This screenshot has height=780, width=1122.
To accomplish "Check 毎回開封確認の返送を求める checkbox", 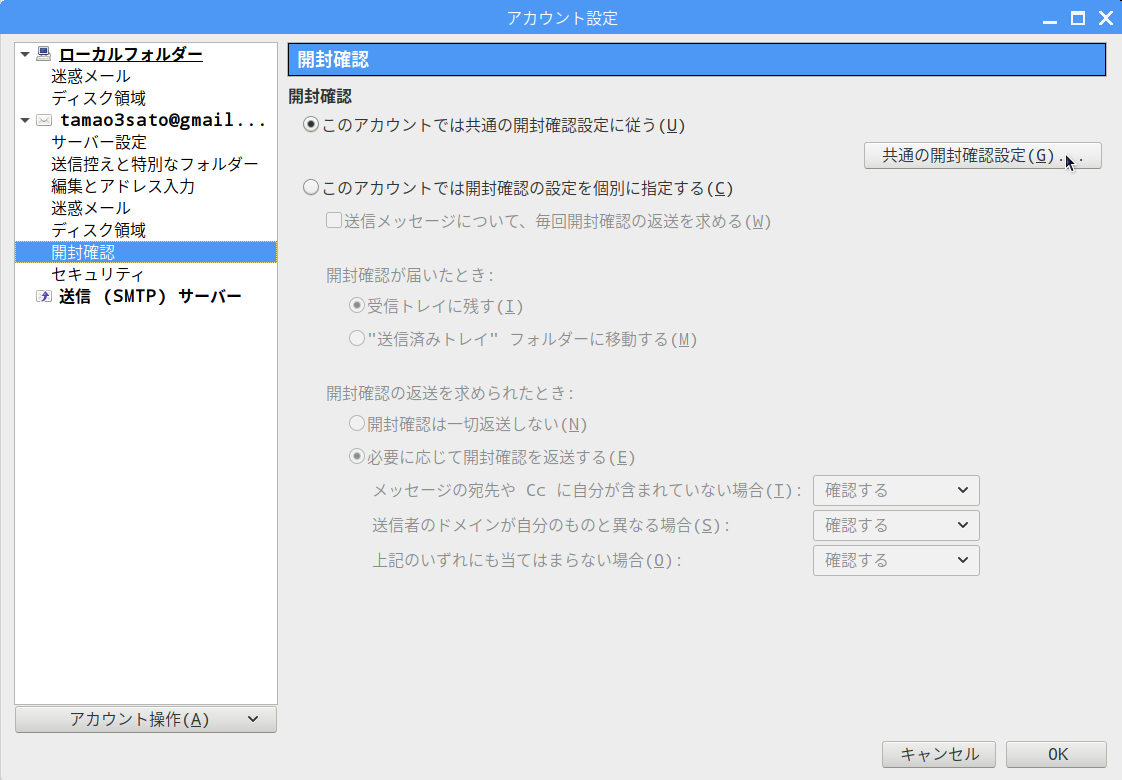I will coord(333,220).
